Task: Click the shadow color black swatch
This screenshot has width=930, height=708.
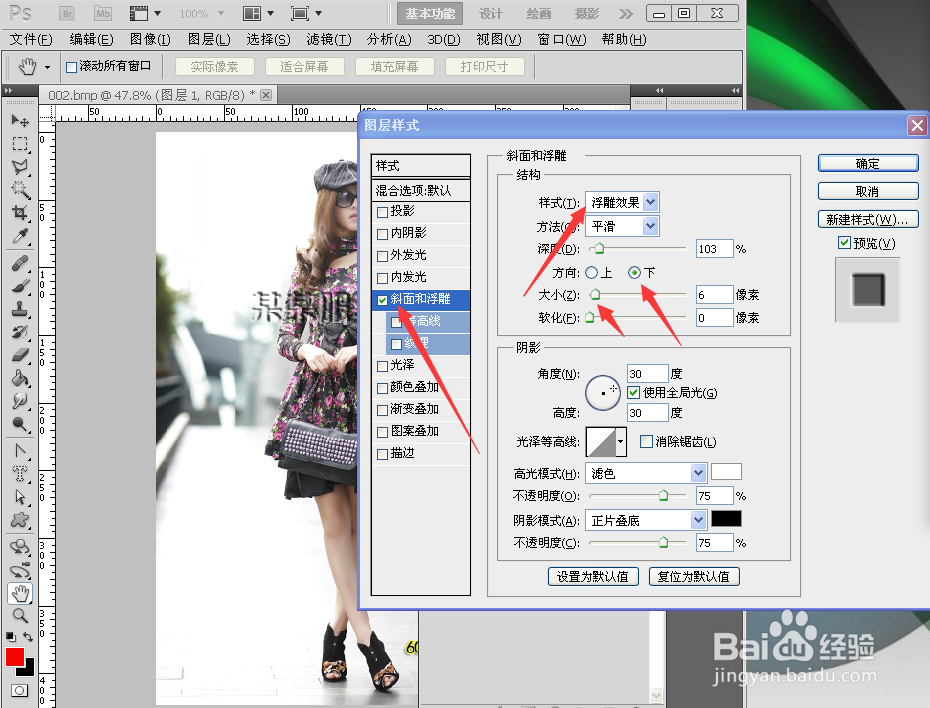Action: point(726,519)
